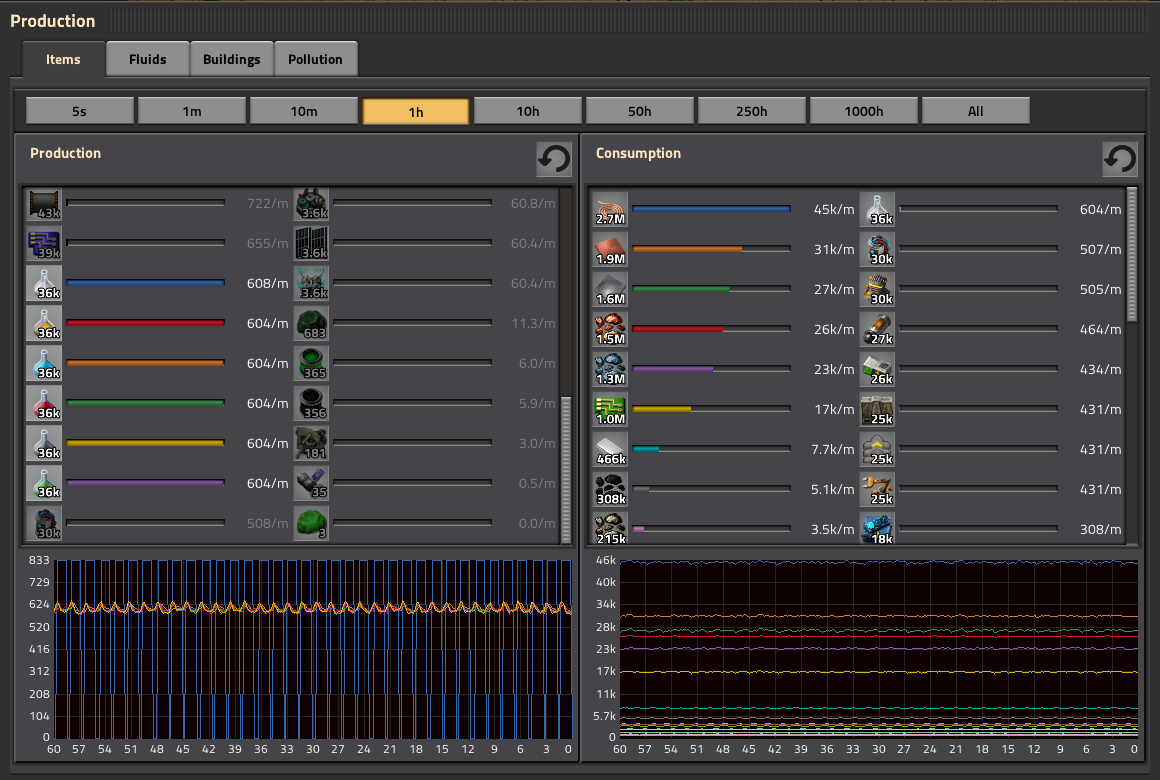
Task: Toggle the Production item showing 35
Action: tap(311, 483)
